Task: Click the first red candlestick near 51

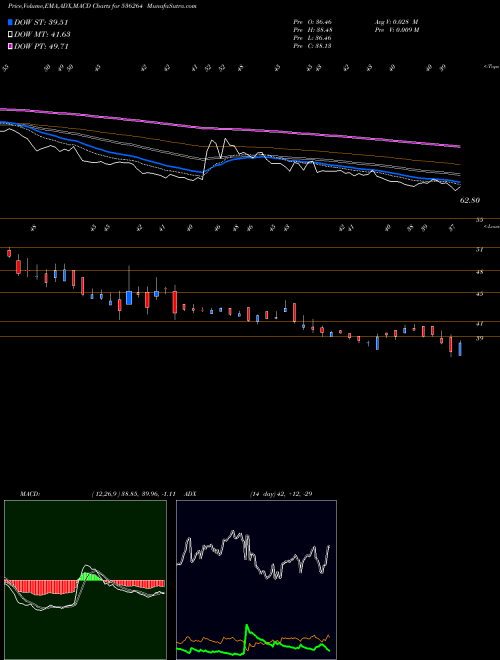Action: (x=9, y=253)
